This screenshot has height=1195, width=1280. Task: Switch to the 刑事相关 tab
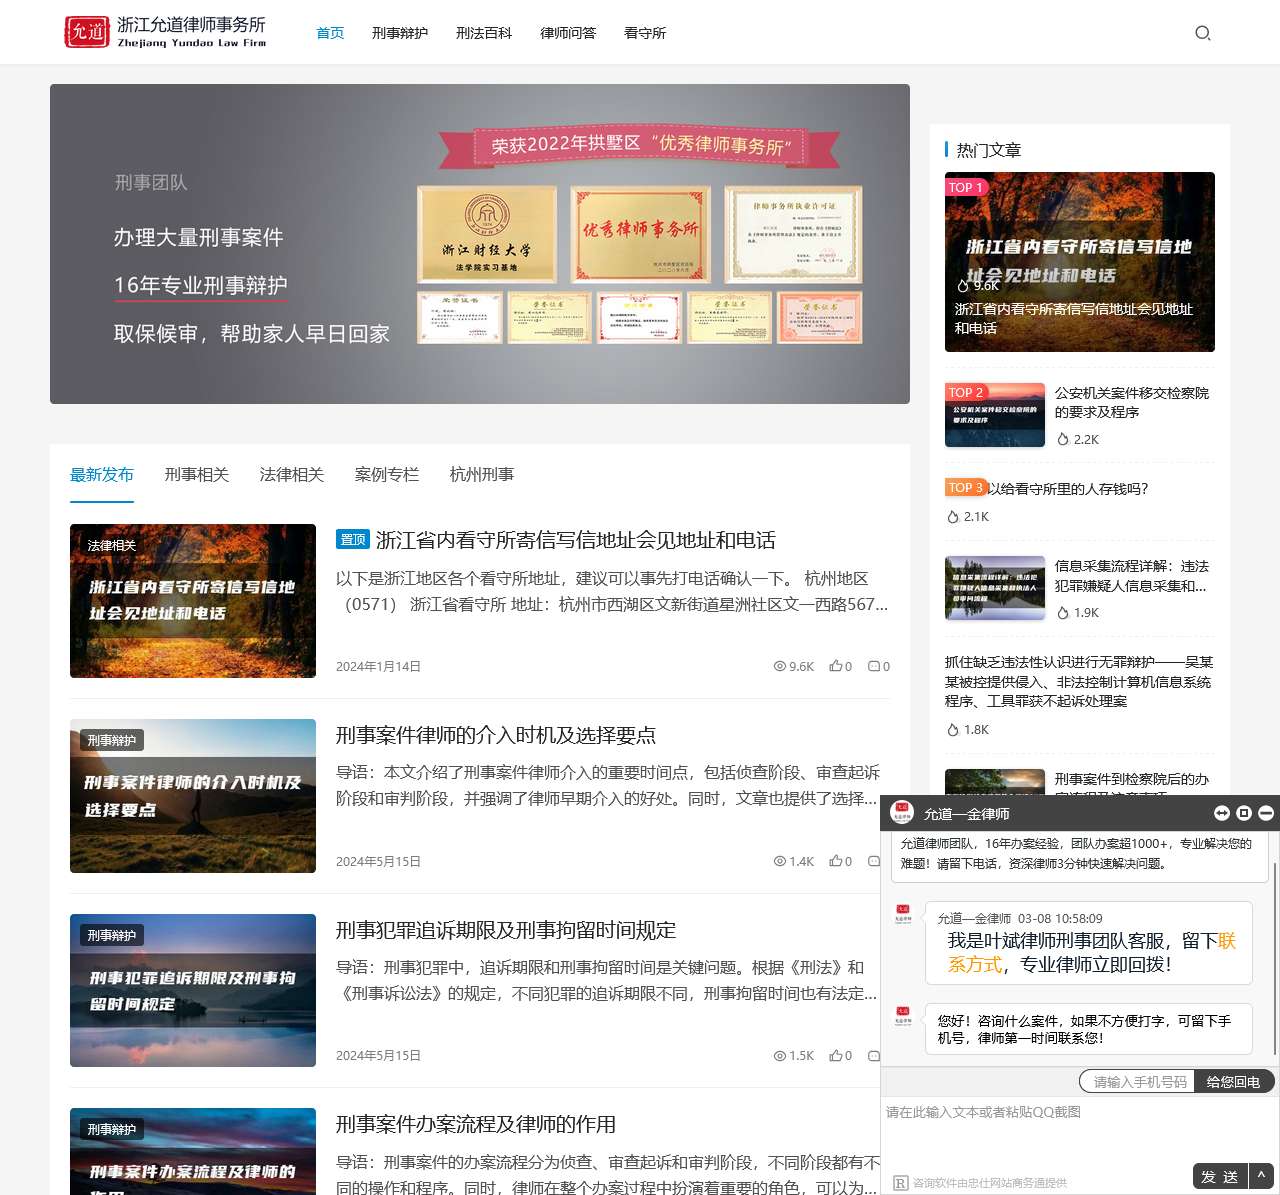point(197,474)
